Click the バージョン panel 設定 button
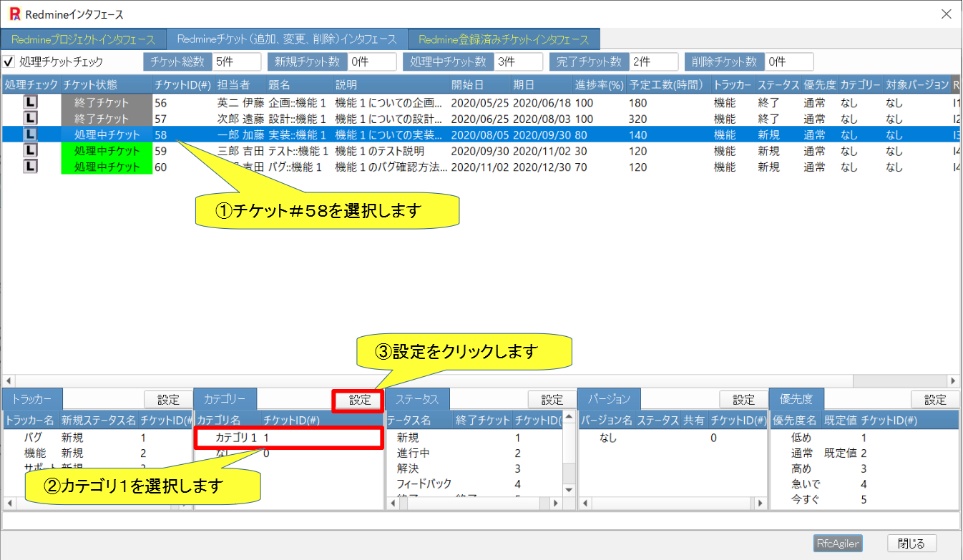Viewport: 963px width, 560px height. 743,400
